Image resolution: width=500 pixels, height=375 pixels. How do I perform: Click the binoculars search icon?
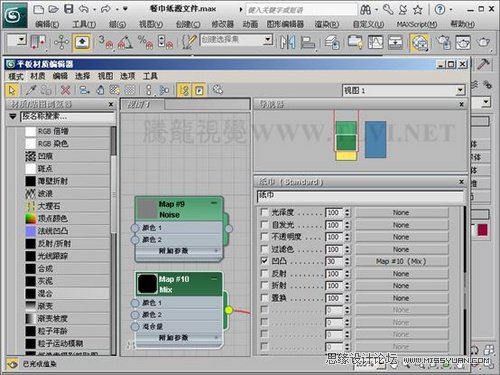coord(365,10)
